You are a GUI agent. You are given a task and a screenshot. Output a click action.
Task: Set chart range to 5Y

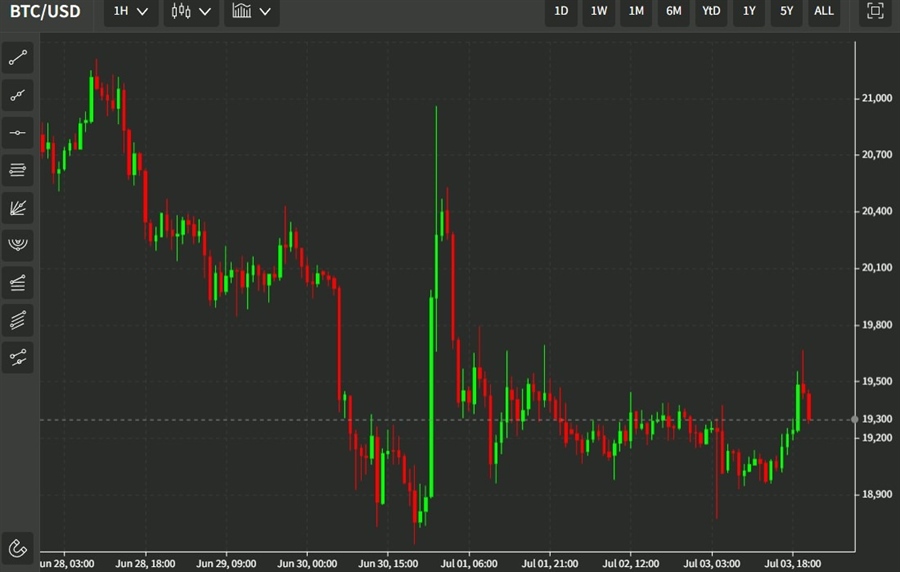(x=786, y=11)
